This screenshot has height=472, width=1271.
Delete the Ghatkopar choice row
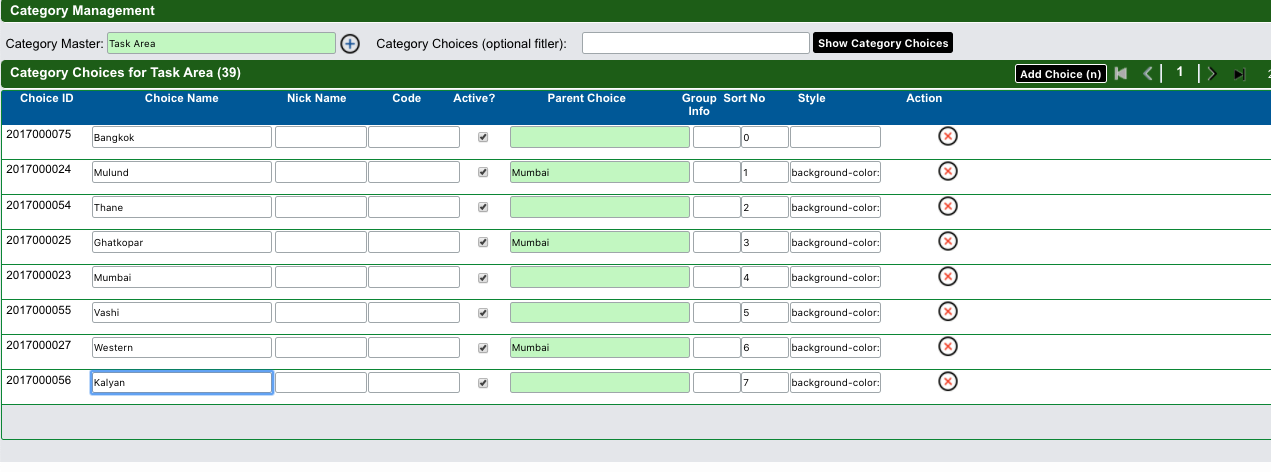(948, 241)
